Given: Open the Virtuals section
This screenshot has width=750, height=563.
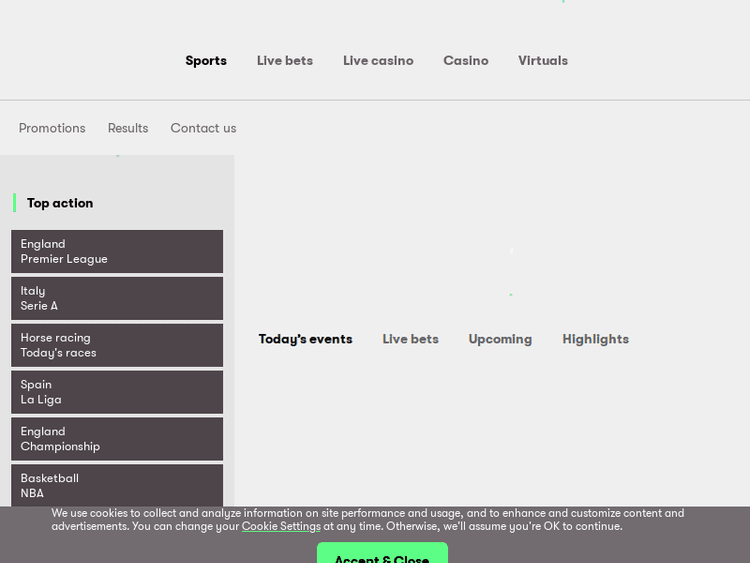Looking at the screenshot, I should [543, 61].
